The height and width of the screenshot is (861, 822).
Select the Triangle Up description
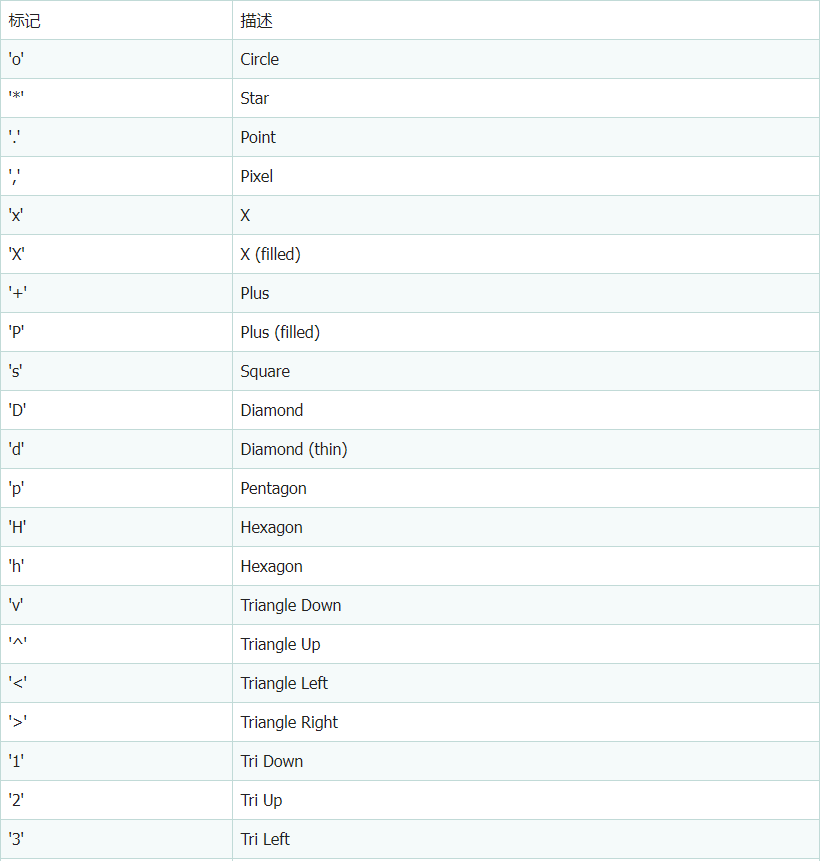point(280,644)
